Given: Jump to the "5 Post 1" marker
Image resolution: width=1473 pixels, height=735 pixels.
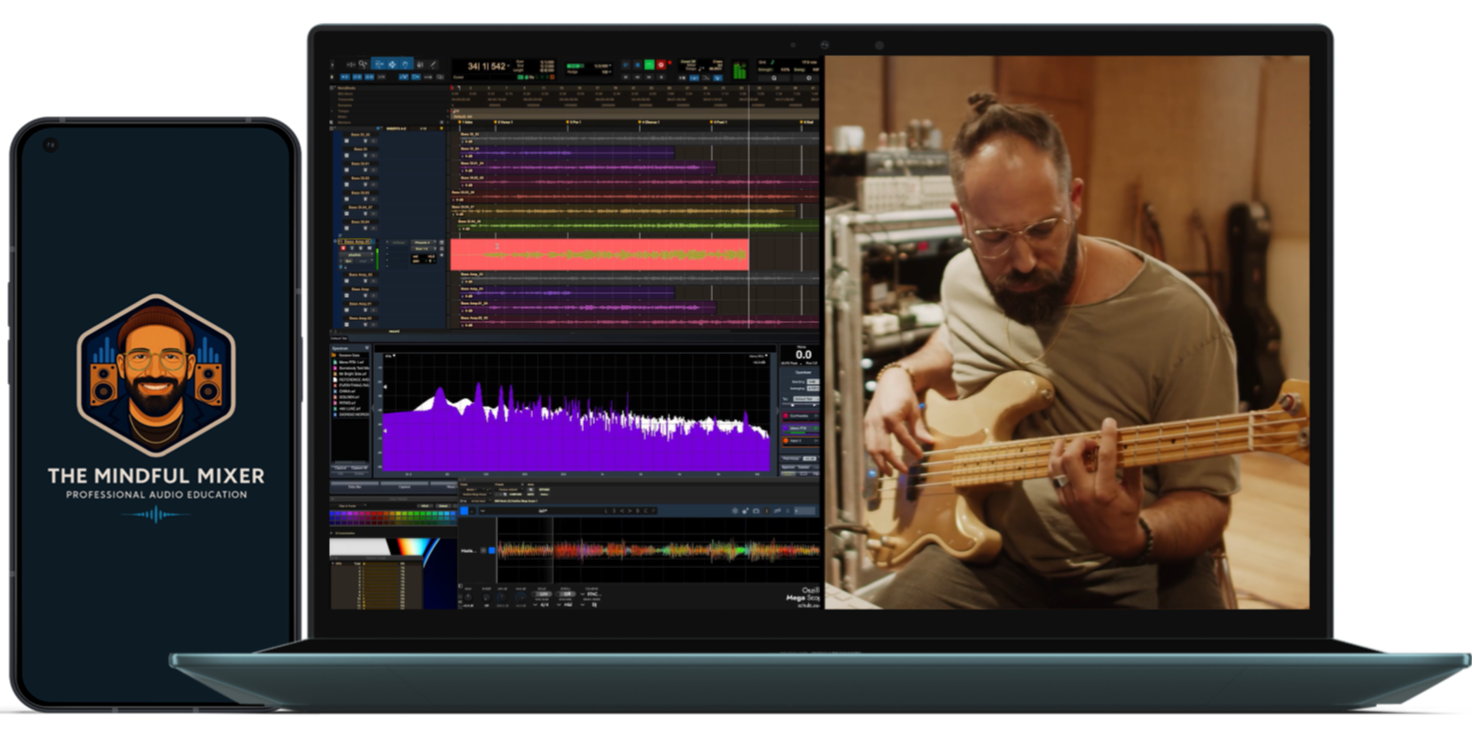Looking at the screenshot, I should pos(719,124).
